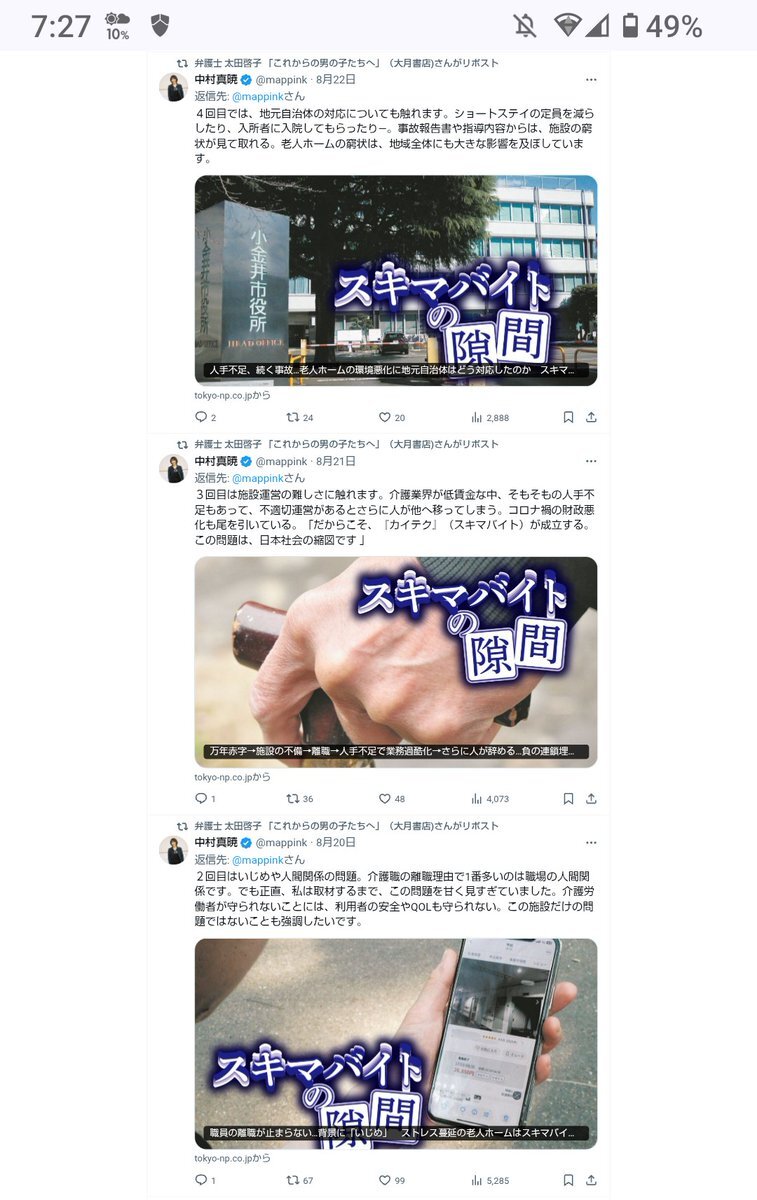Viewport: 757px width, 1200px height.
Task: Repost the August 22 tweet
Action: [x=293, y=417]
